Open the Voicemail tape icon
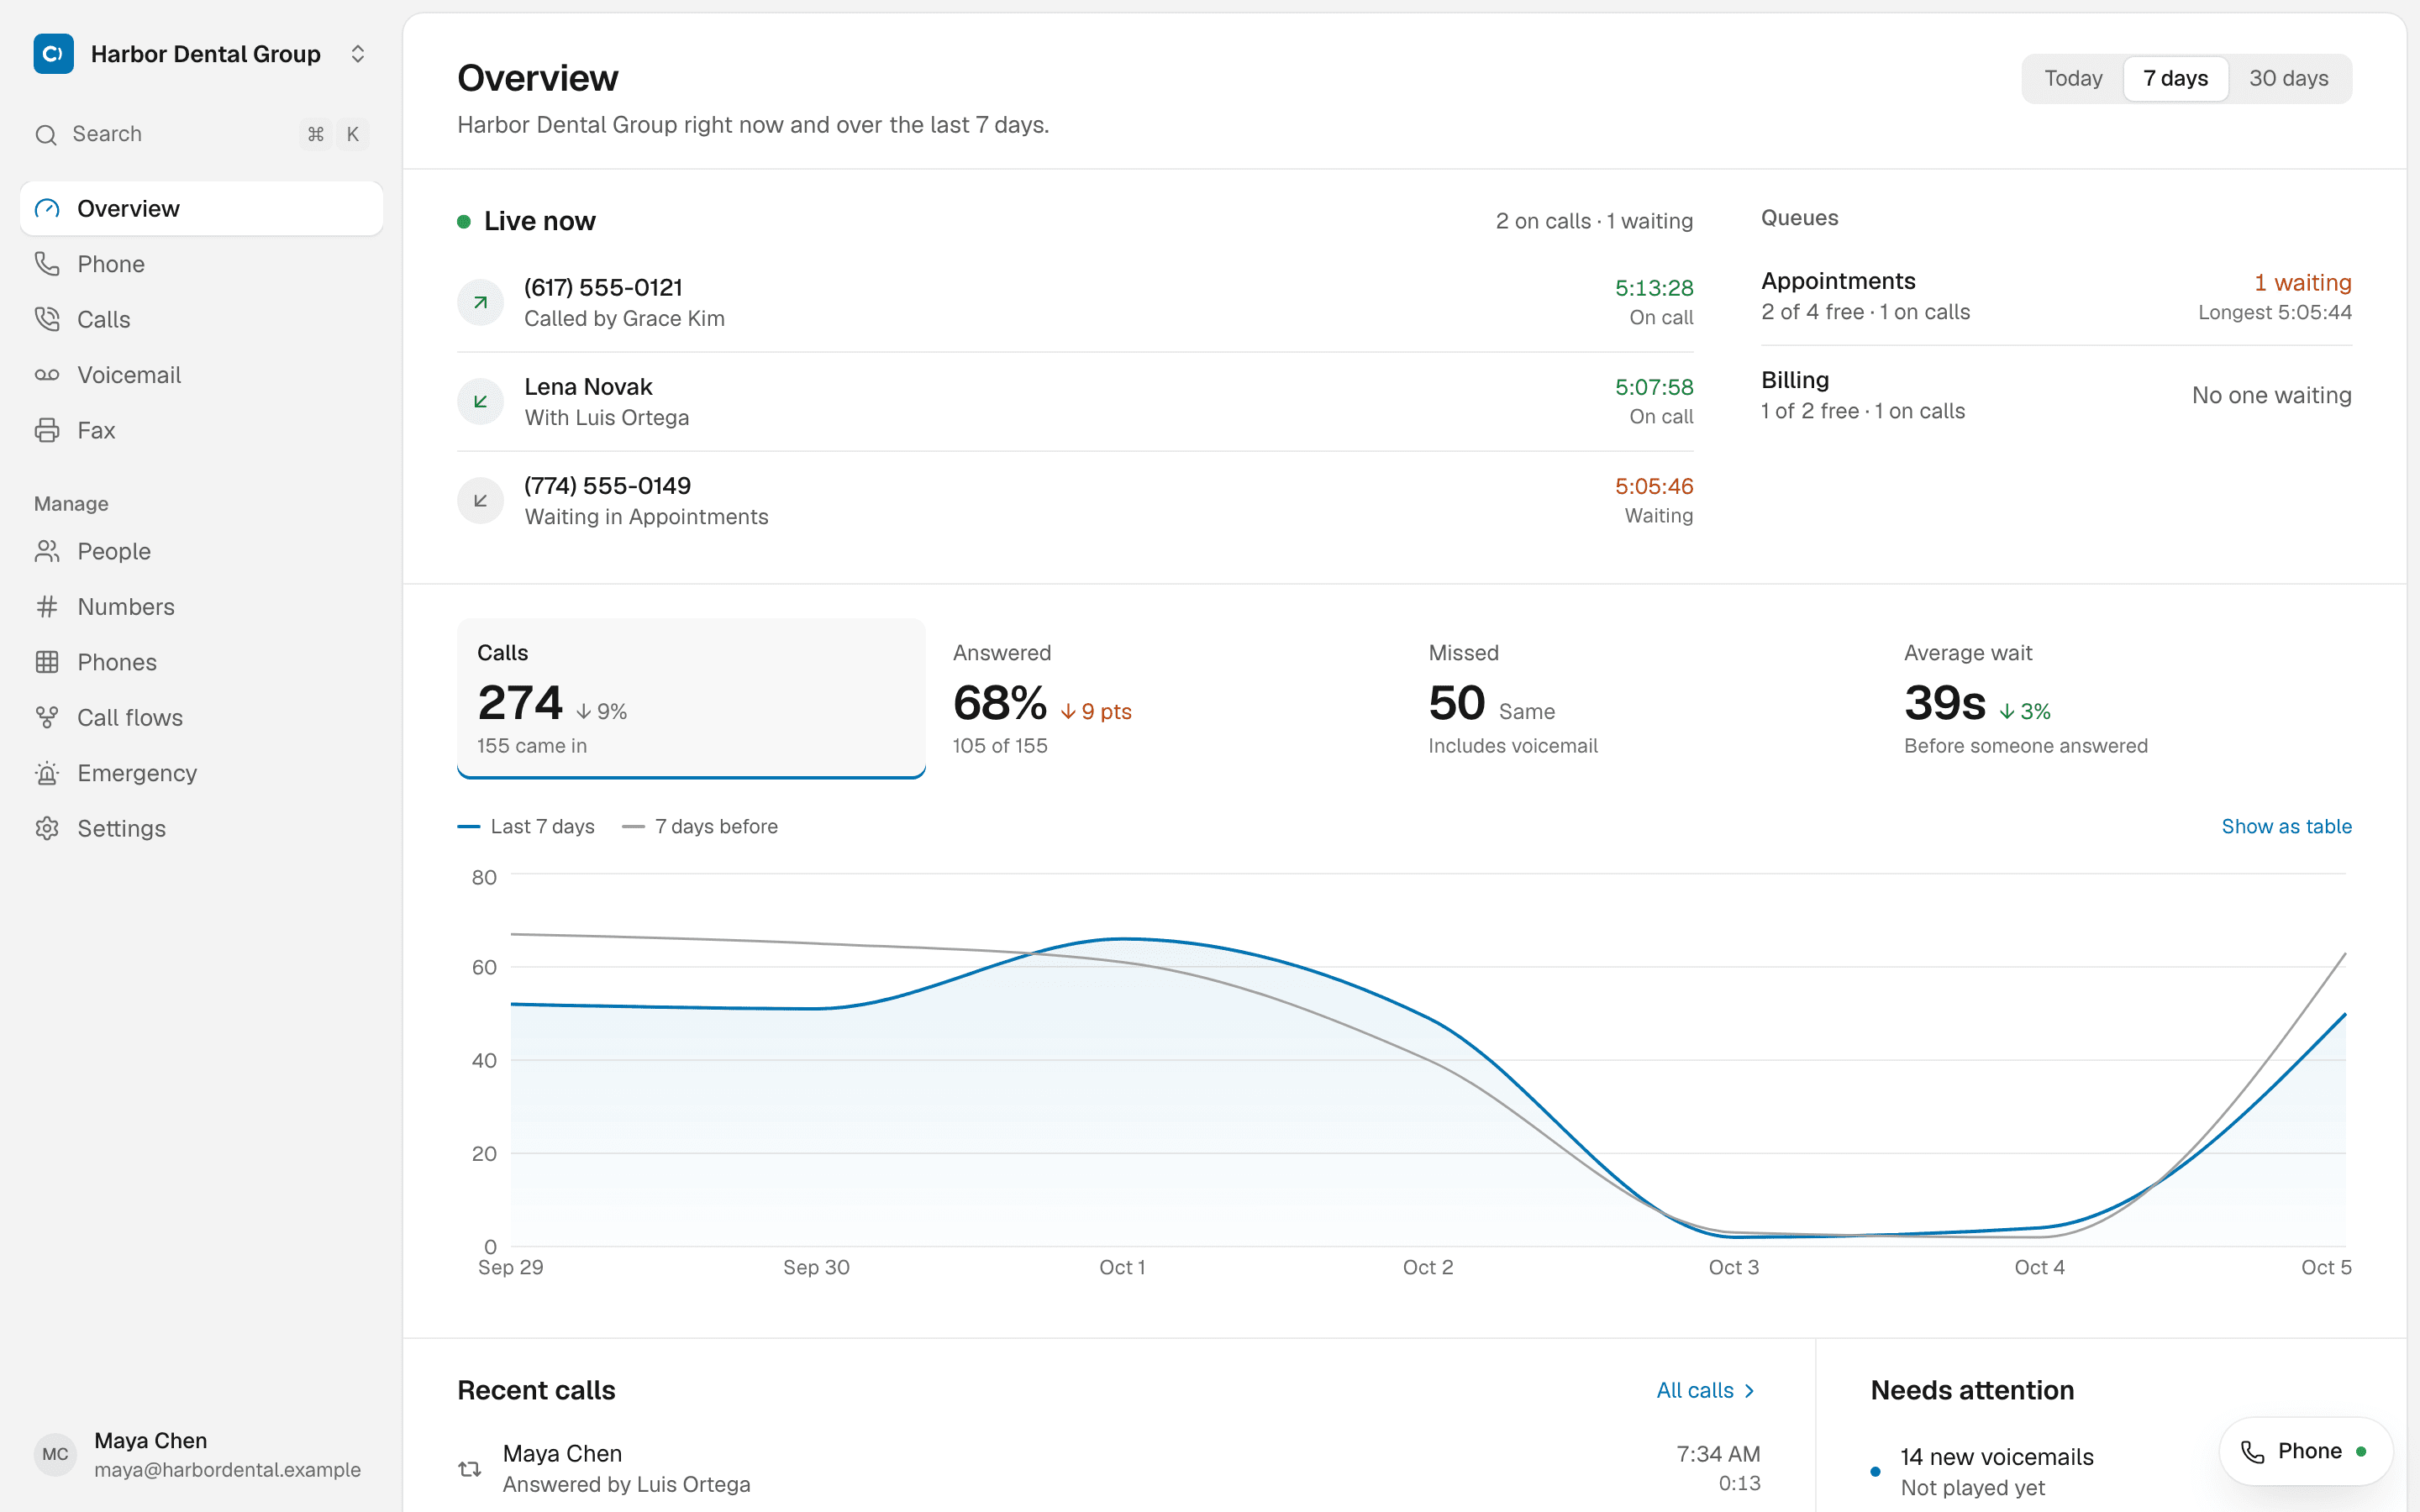 [x=47, y=375]
